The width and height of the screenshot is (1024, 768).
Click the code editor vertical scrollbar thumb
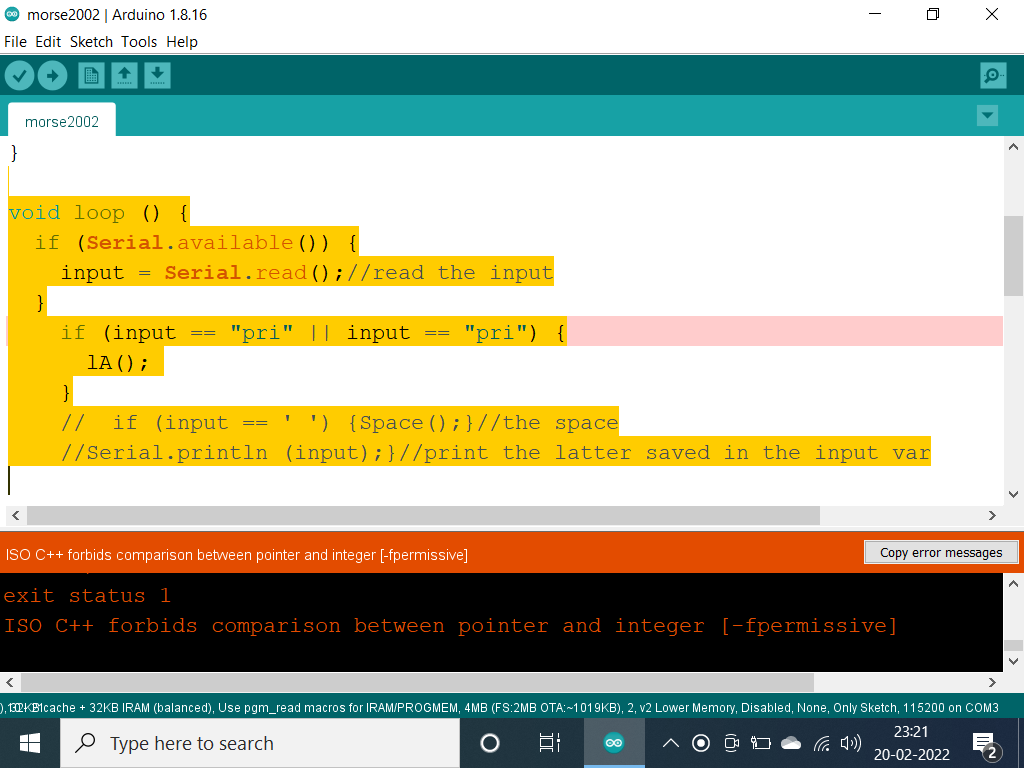click(1013, 255)
